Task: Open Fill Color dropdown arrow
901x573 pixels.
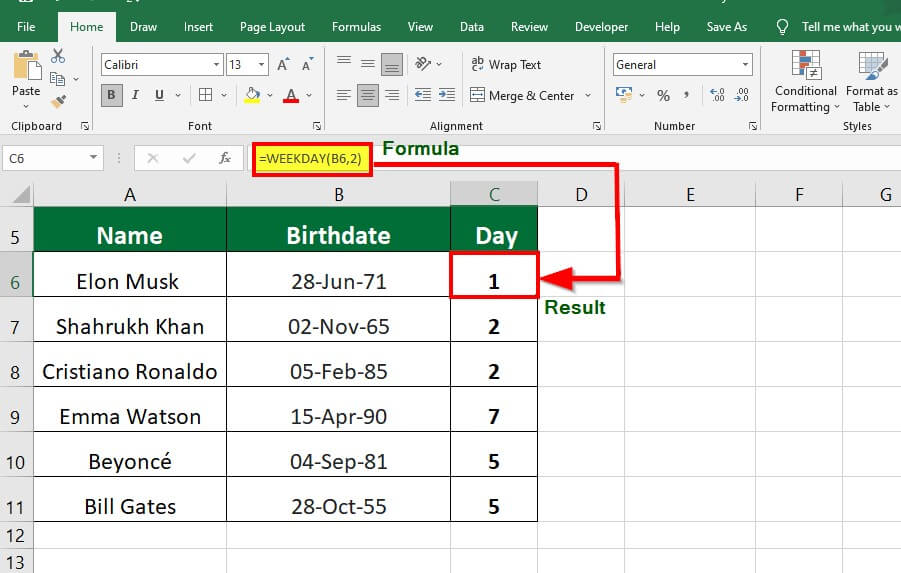Action: click(269, 95)
